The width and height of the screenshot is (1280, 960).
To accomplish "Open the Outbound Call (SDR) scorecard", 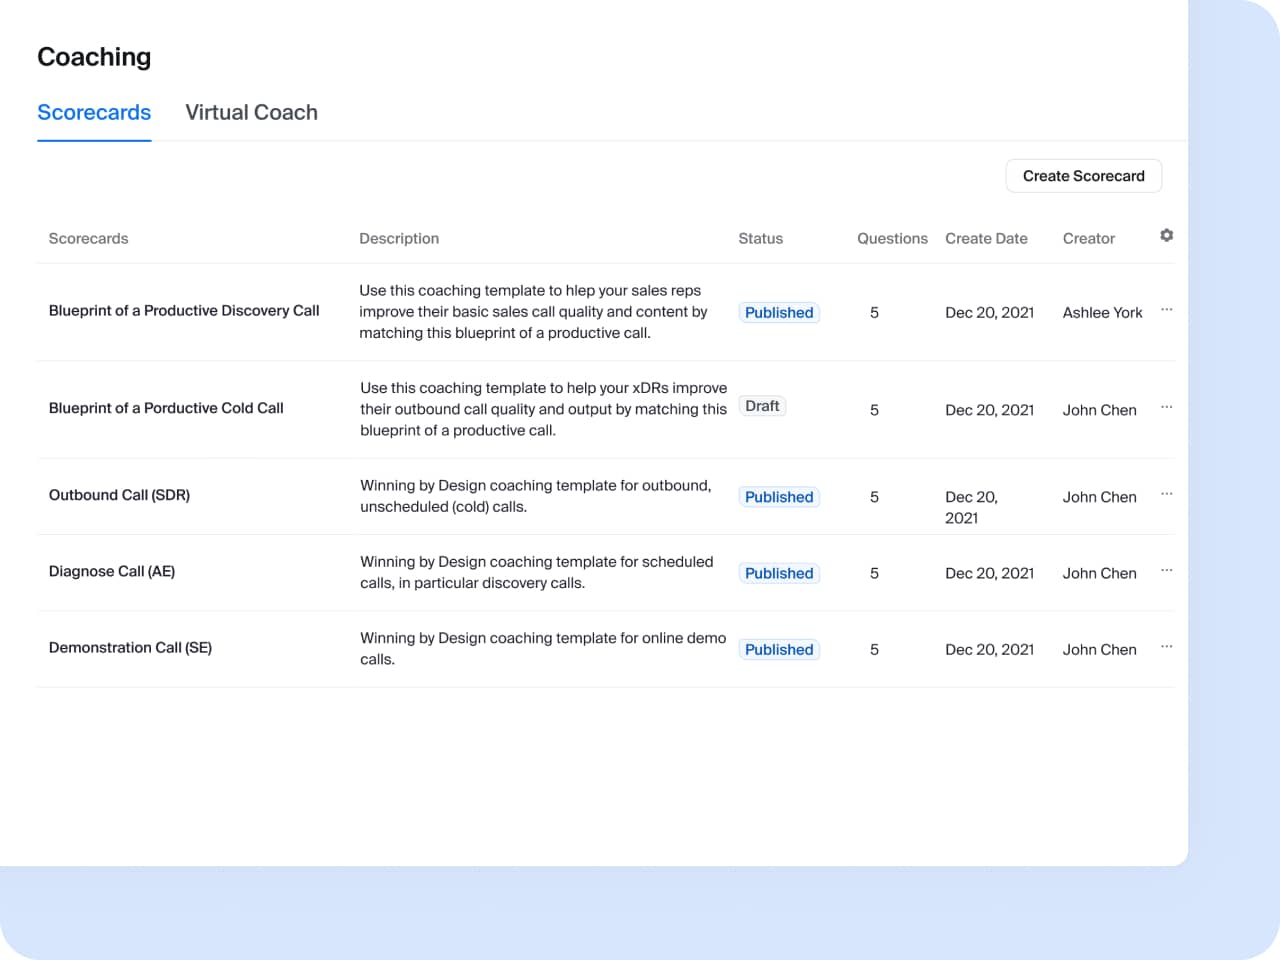I will 119,495.
